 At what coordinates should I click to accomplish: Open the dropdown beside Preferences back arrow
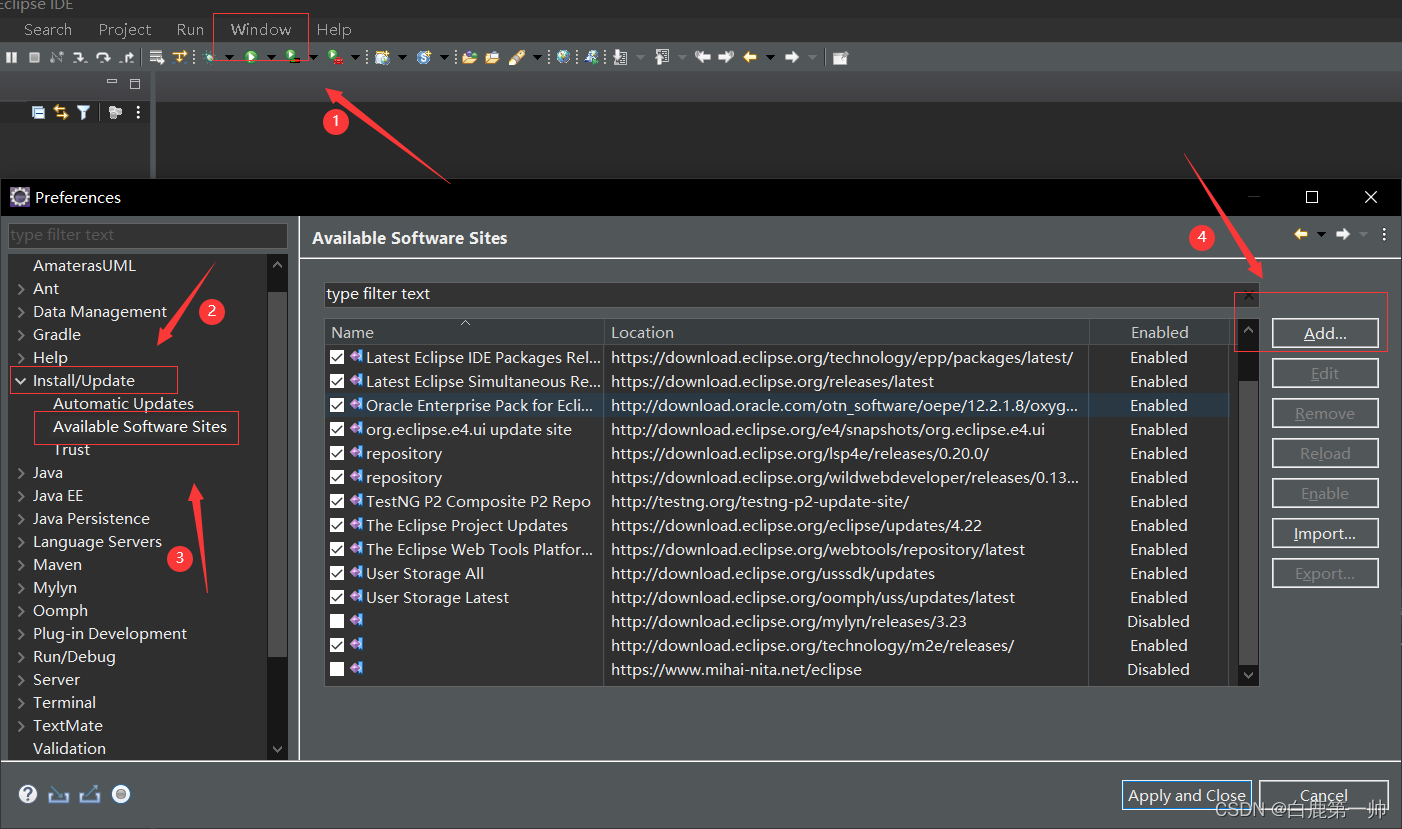tap(1321, 234)
